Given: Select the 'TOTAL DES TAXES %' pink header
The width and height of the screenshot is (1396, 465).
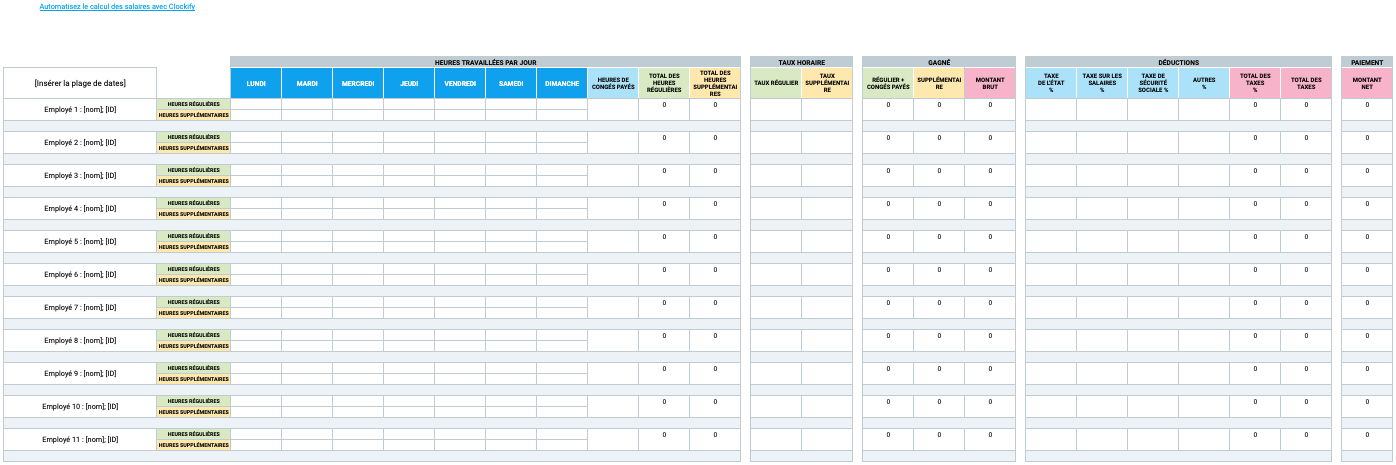Looking at the screenshot, I should (x=1255, y=83).
